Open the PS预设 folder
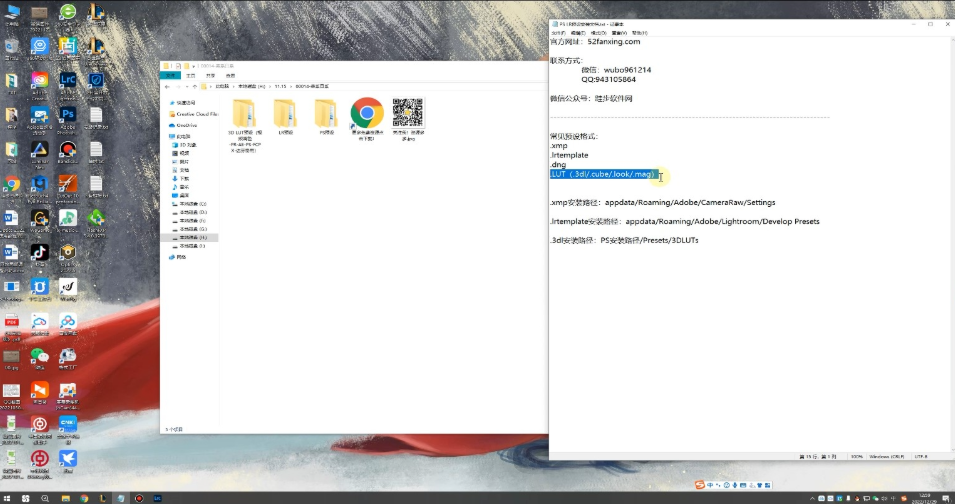The height and width of the screenshot is (504, 955). pyautogui.click(x=326, y=113)
